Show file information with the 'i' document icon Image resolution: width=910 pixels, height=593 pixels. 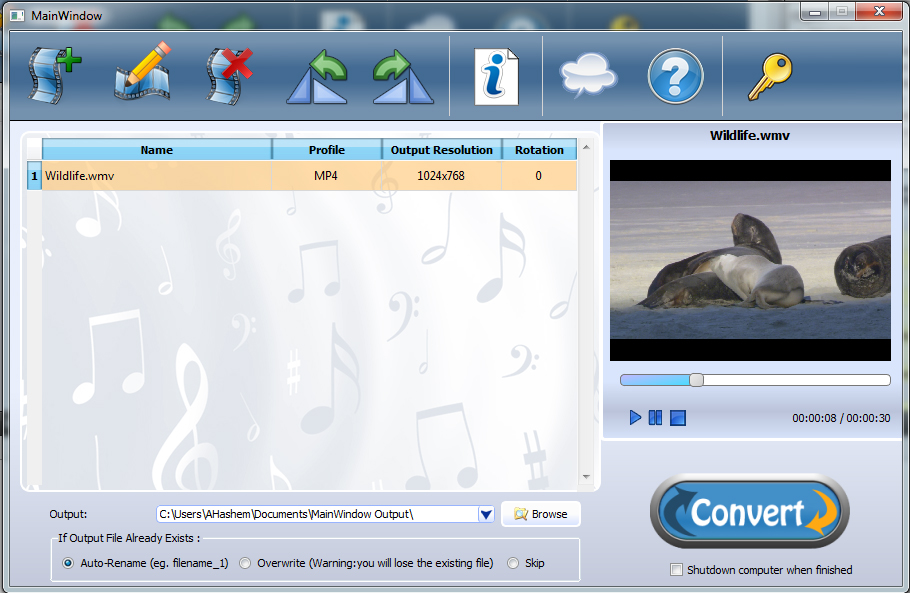tap(496, 77)
